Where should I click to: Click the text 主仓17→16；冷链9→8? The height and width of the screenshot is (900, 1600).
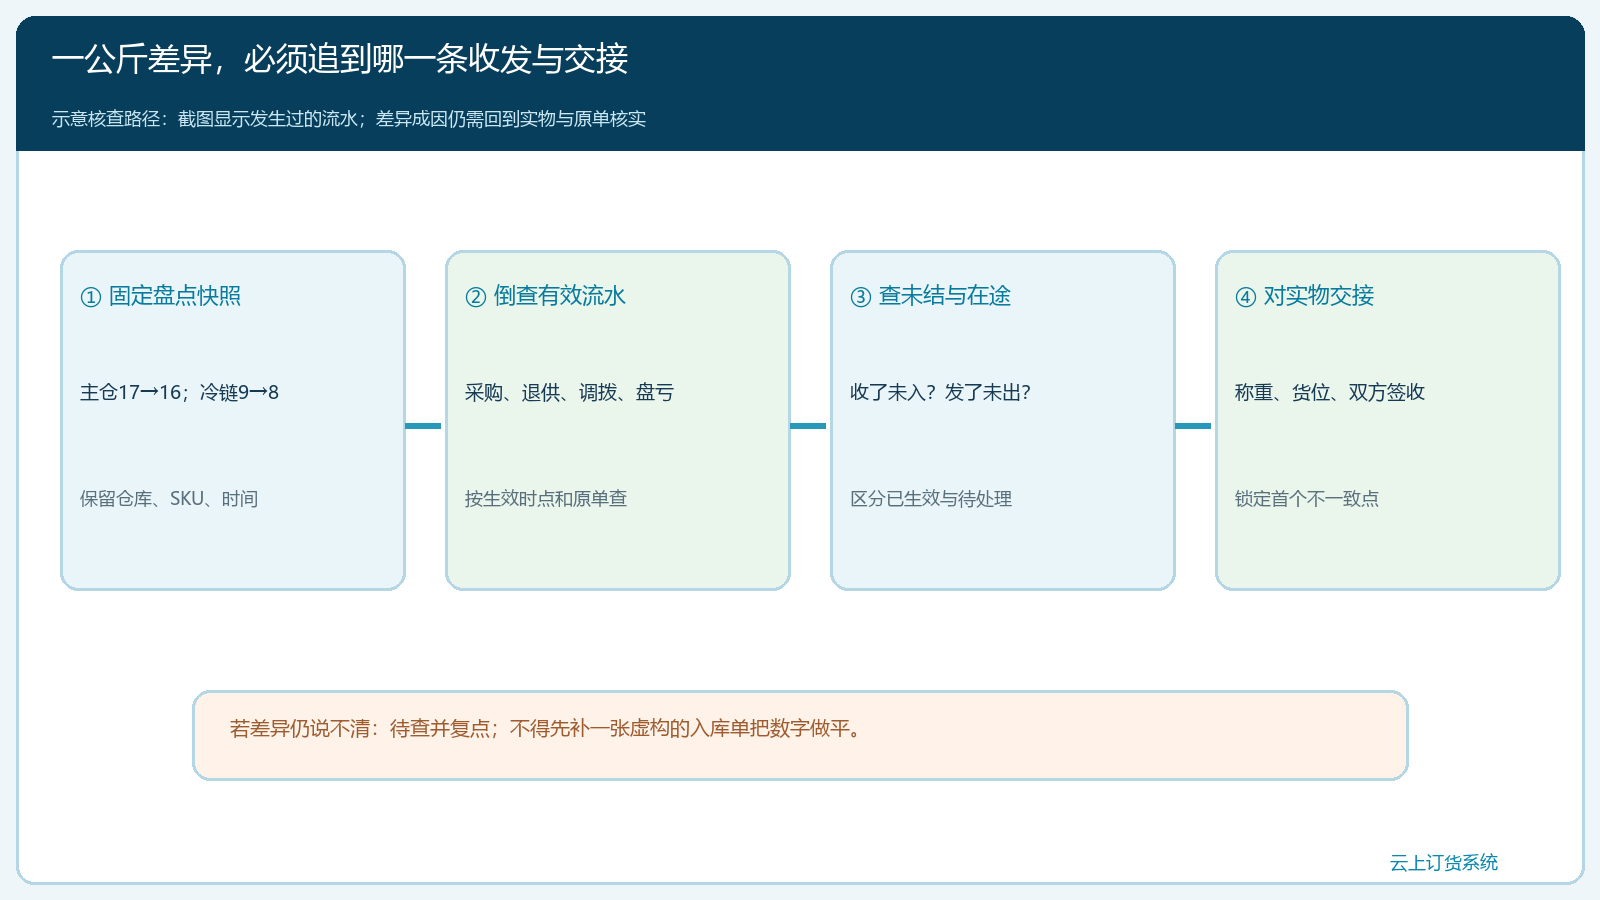pos(179,392)
